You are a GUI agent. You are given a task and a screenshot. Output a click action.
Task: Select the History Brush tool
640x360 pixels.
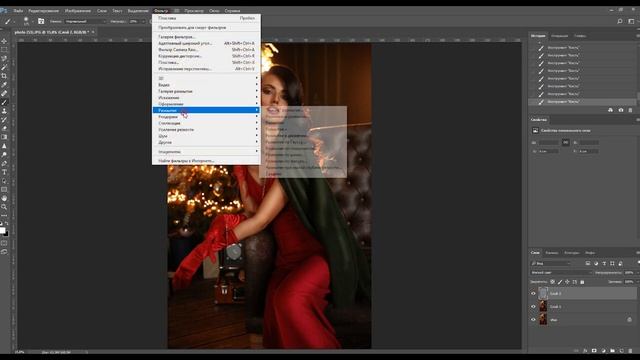4,120
